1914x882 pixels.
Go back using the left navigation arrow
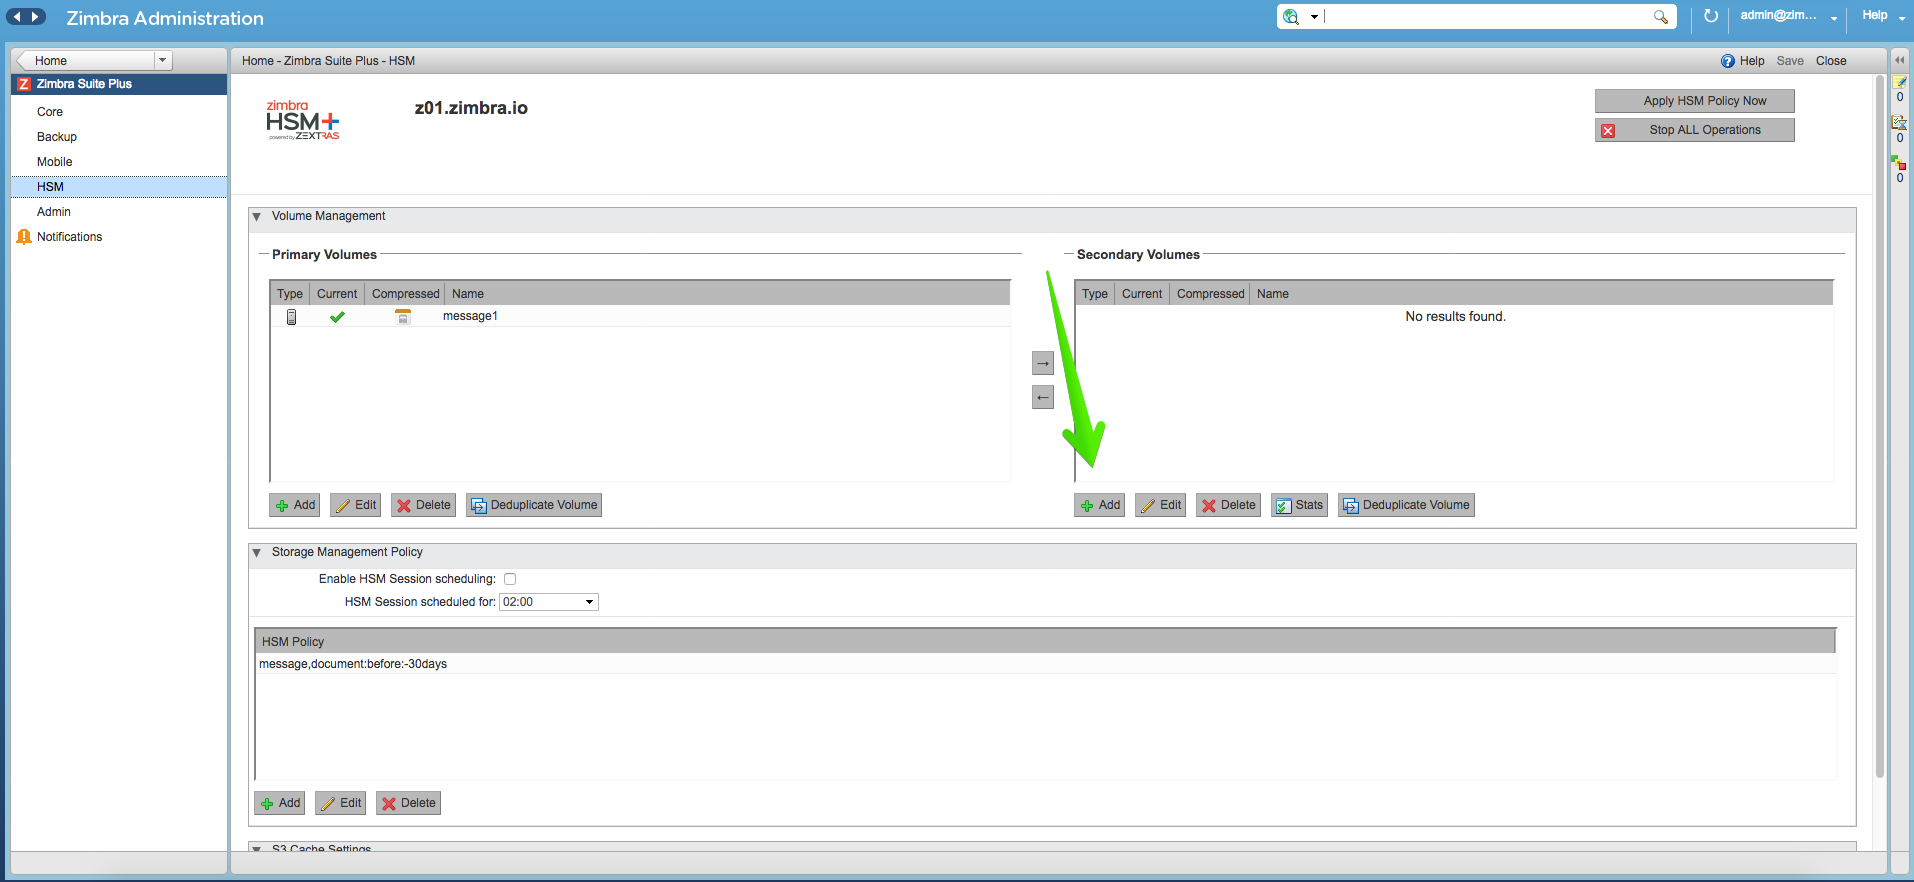point(17,17)
